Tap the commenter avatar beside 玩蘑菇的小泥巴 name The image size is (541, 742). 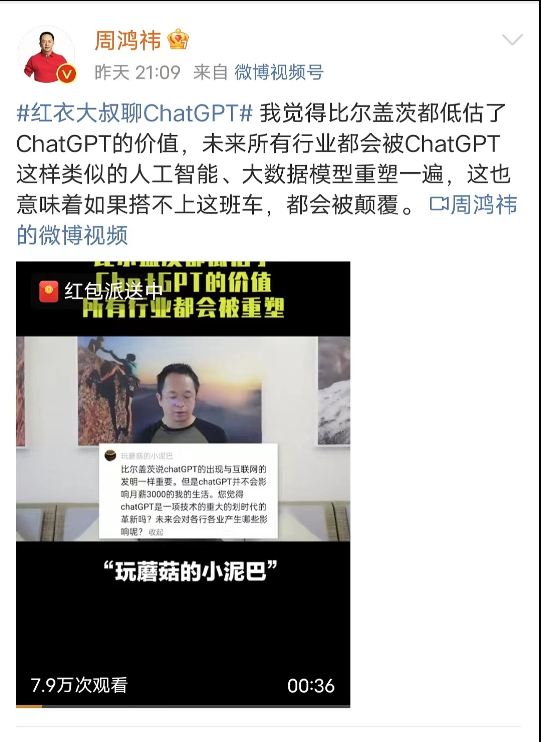click(110, 455)
